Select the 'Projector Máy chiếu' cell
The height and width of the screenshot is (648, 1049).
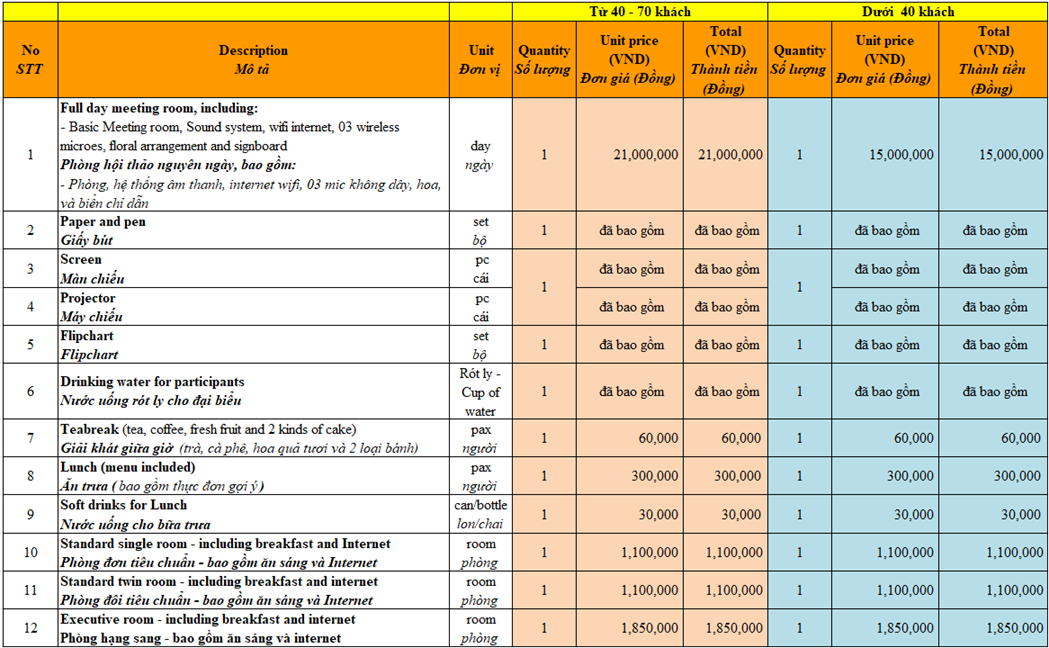pyautogui.click(x=254, y=307)
